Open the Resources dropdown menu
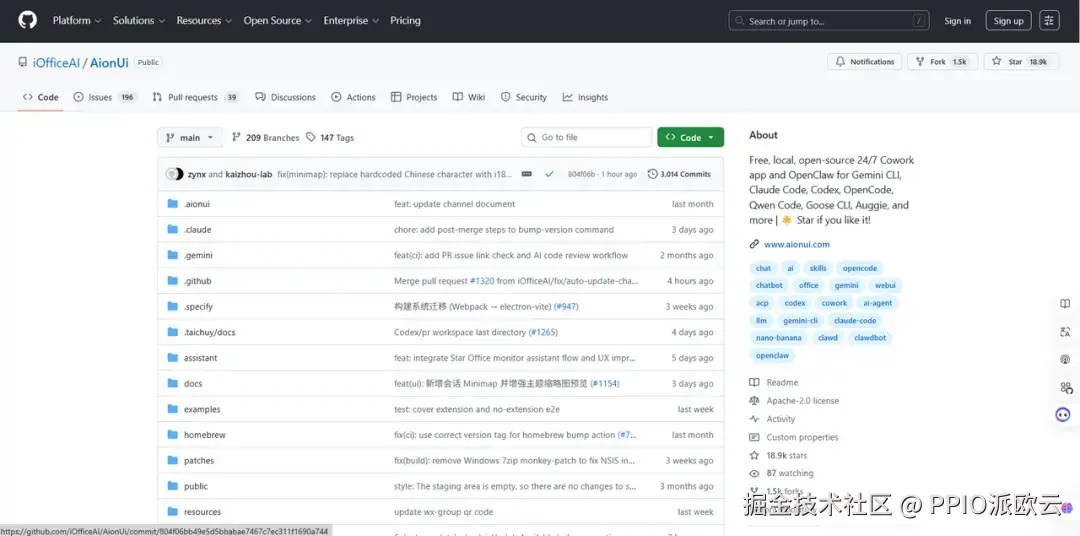The width and height of the screenshot is (1080, 536). click(x=204, y=21)
